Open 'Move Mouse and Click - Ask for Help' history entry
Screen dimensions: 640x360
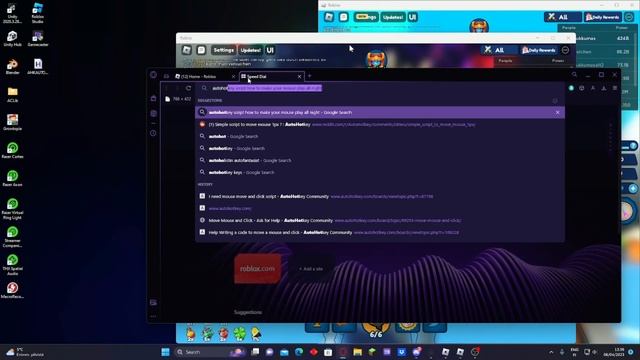click(380, 220)
